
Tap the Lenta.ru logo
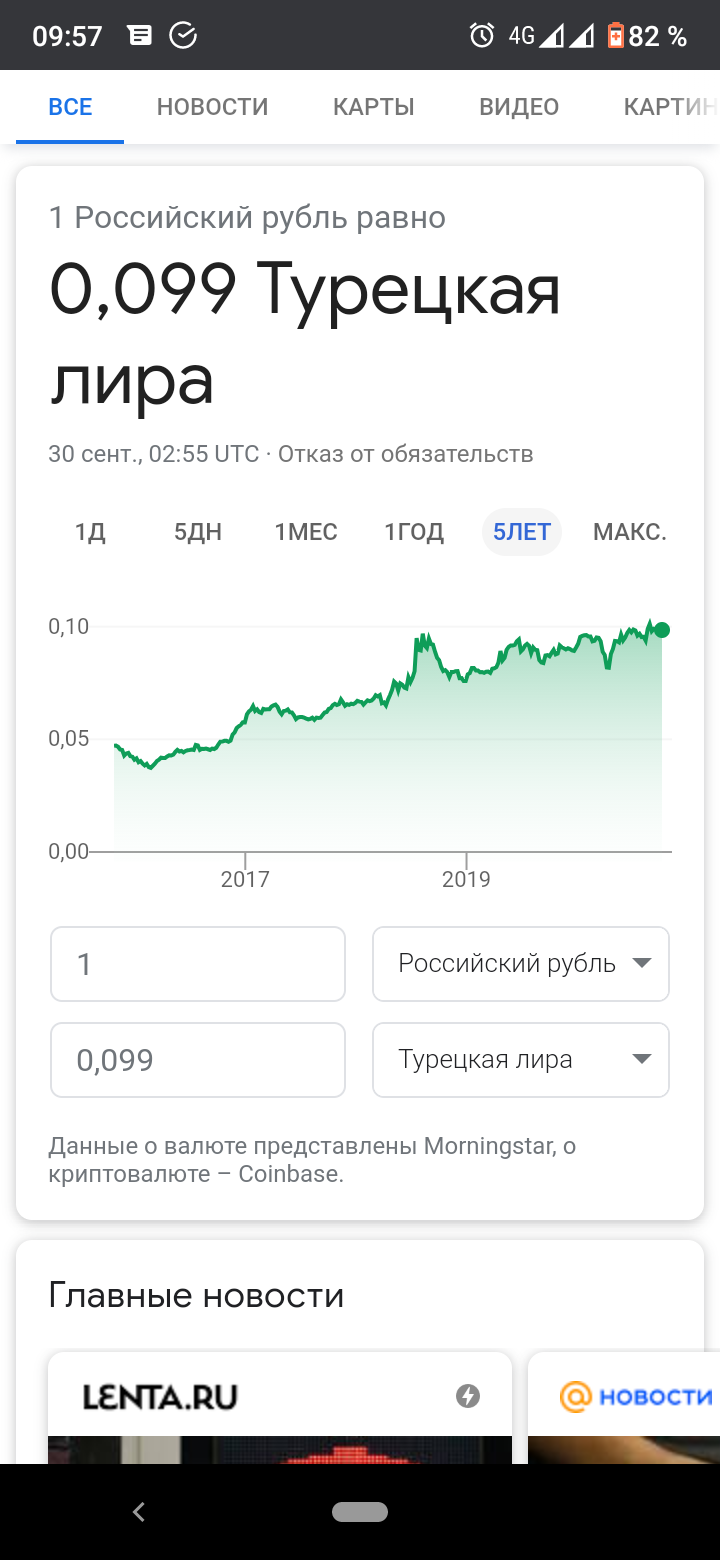click(x=160, y=1396)
